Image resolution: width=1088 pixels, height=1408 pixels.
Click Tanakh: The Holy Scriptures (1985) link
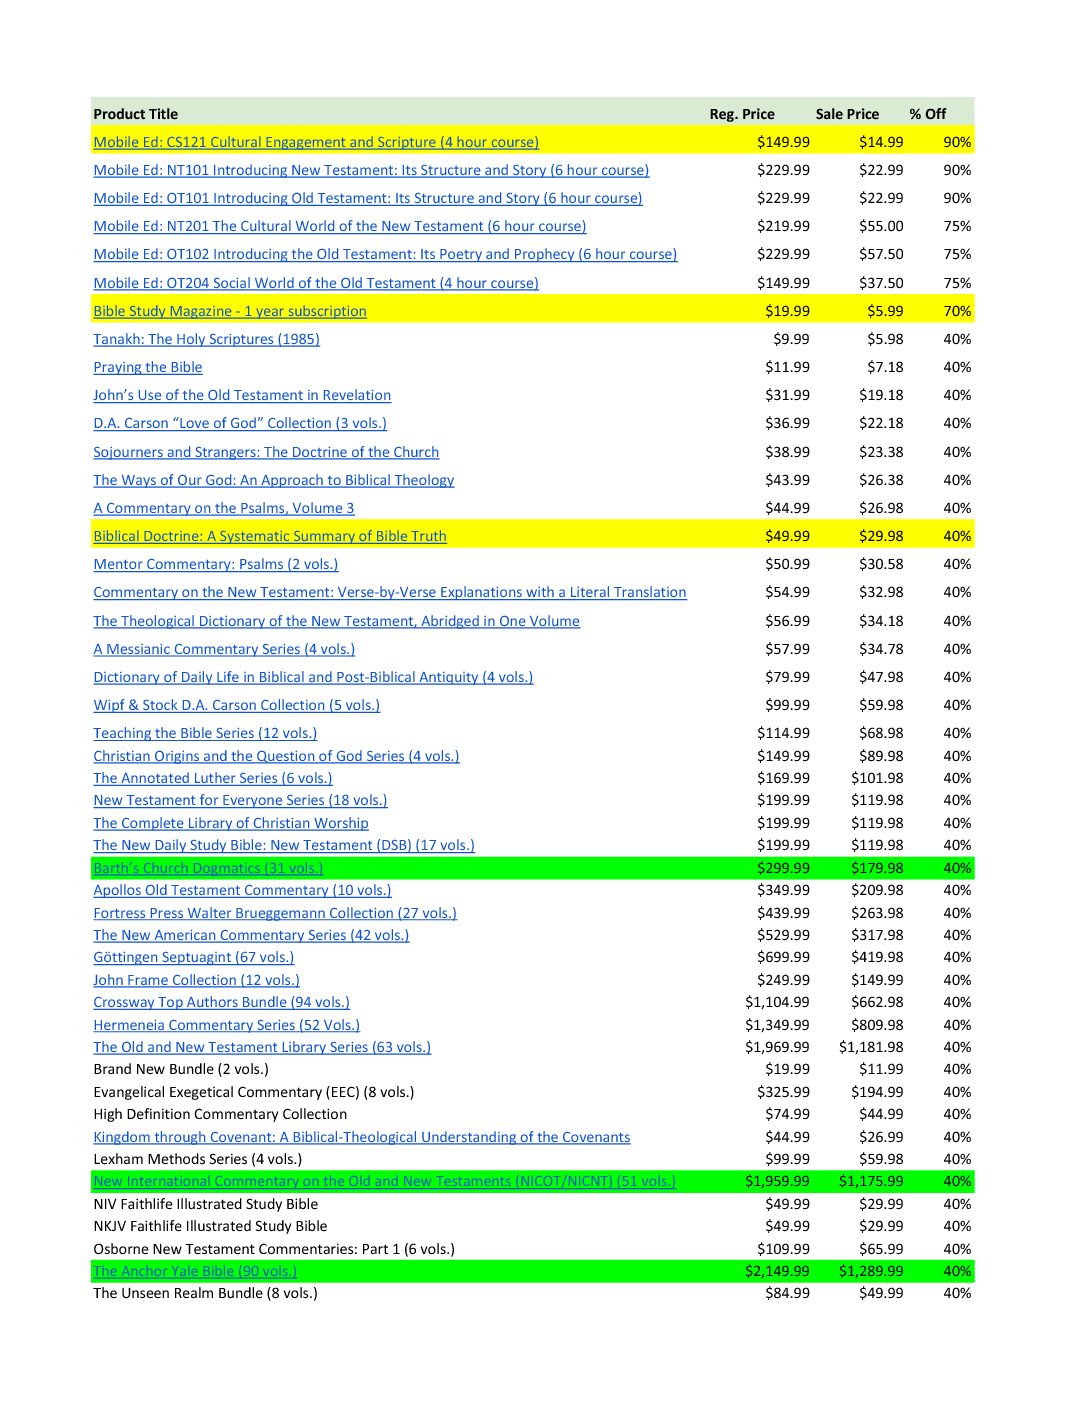(x=206, y=339)
